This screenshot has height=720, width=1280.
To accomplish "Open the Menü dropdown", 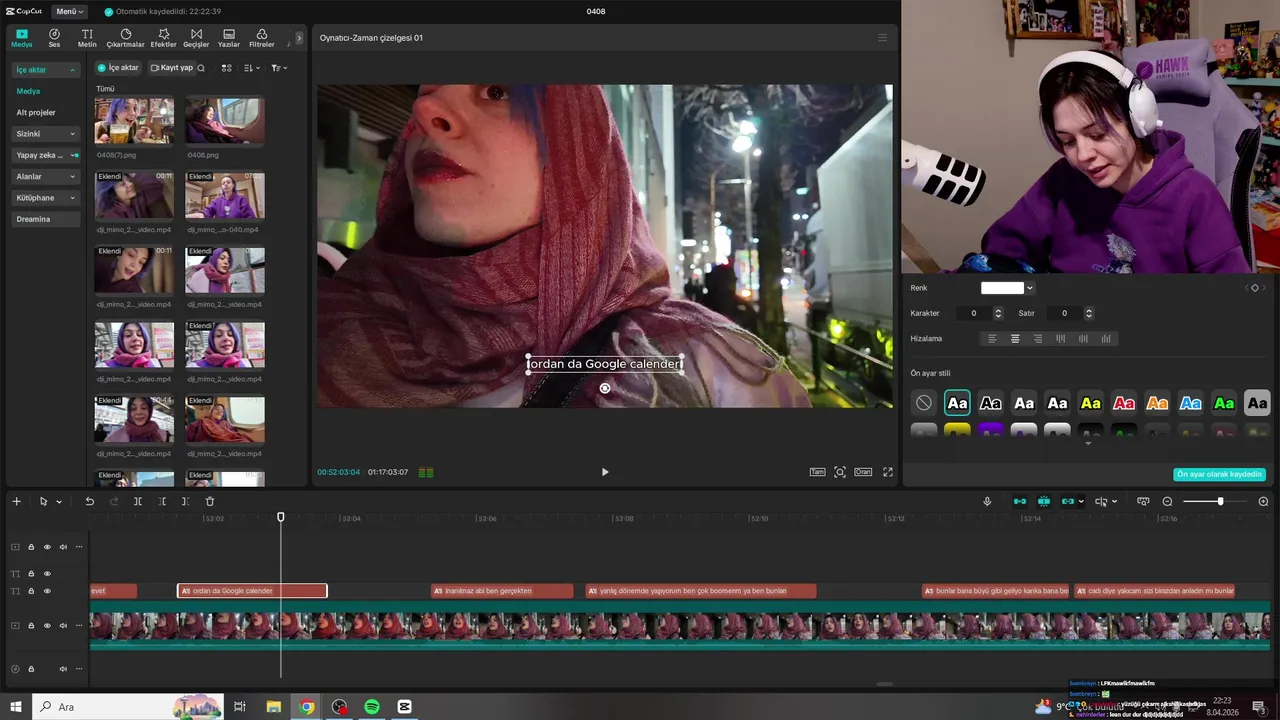I will pos(68,12).
